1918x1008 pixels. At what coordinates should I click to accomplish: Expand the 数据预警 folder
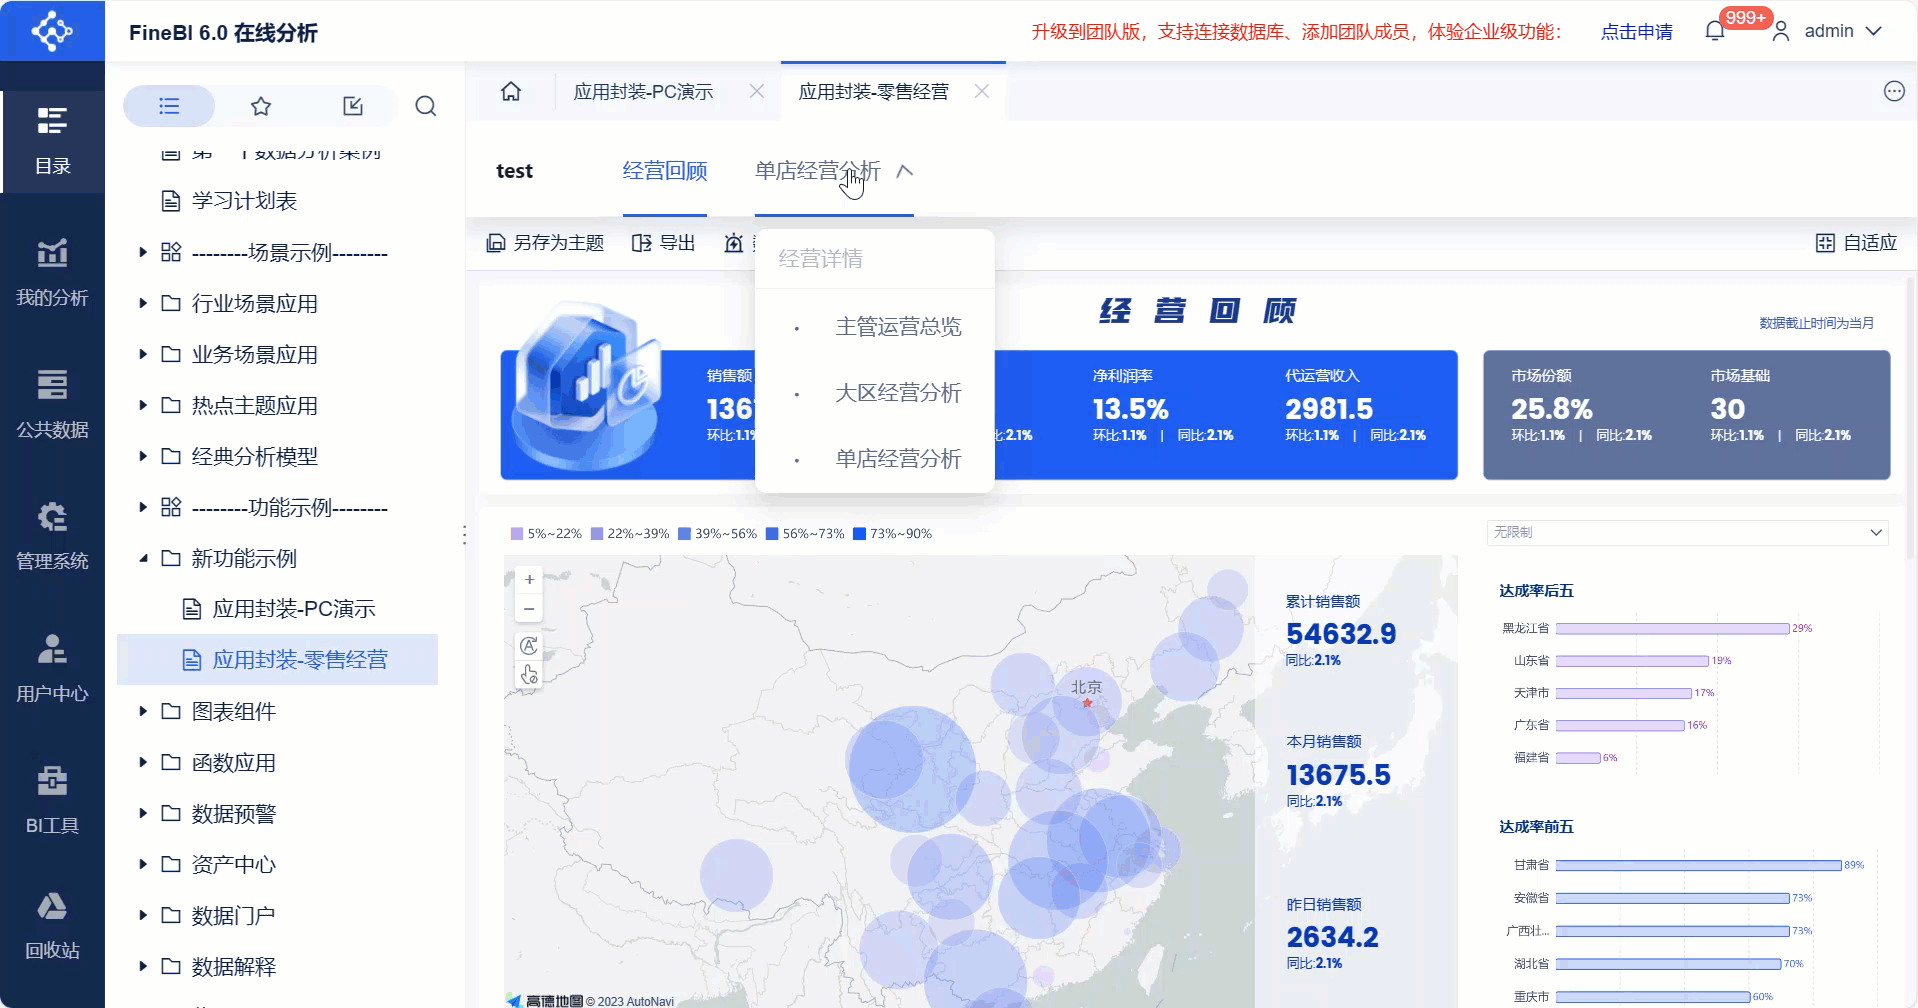tap(143, 813)
